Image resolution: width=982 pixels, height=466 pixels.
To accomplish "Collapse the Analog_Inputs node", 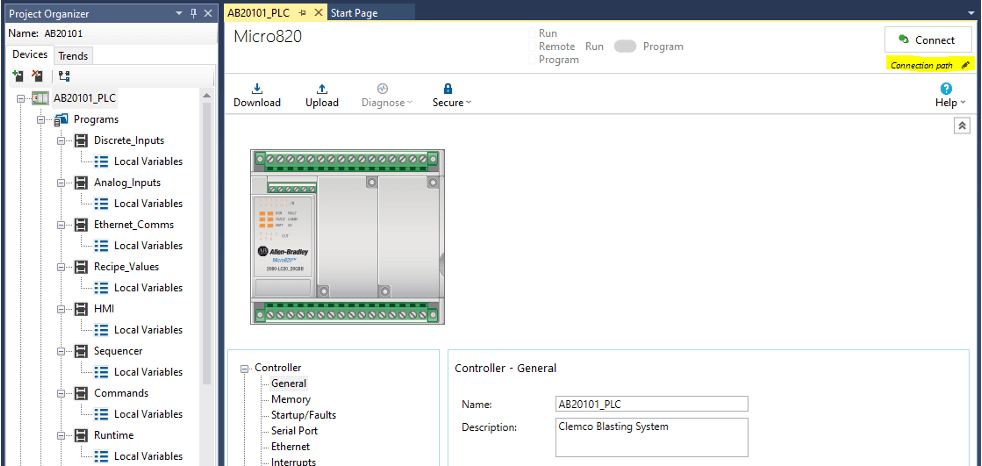I will click(61, 182).
